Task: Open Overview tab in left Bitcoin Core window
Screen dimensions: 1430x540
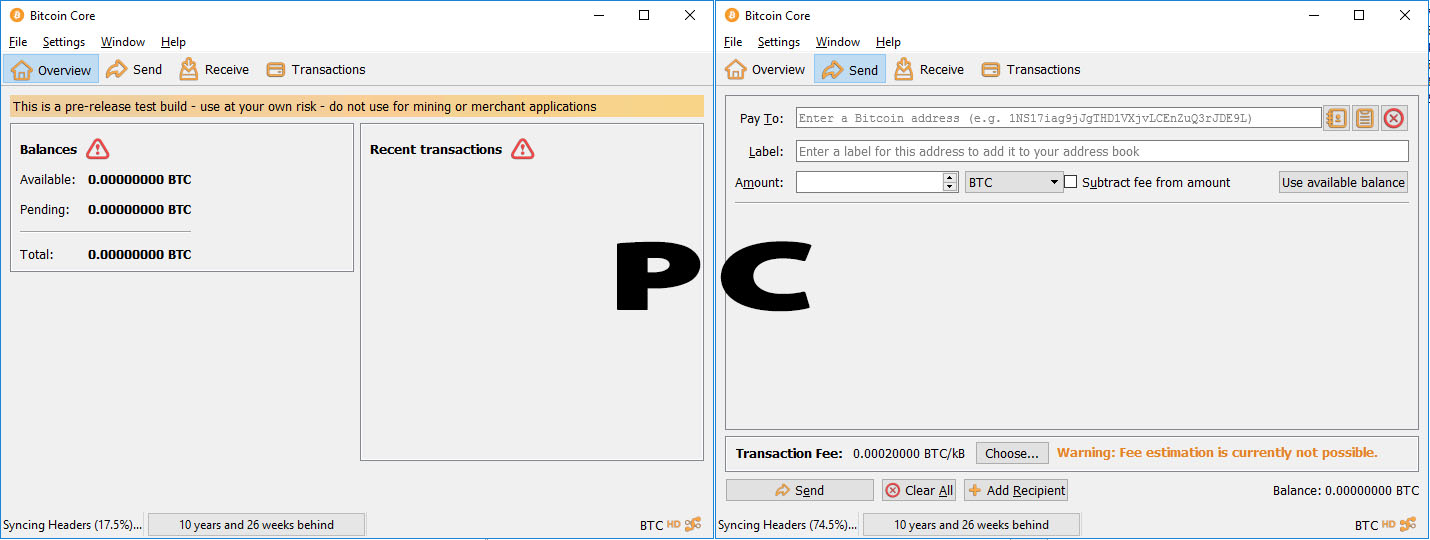Action: [x=51, y=70]
